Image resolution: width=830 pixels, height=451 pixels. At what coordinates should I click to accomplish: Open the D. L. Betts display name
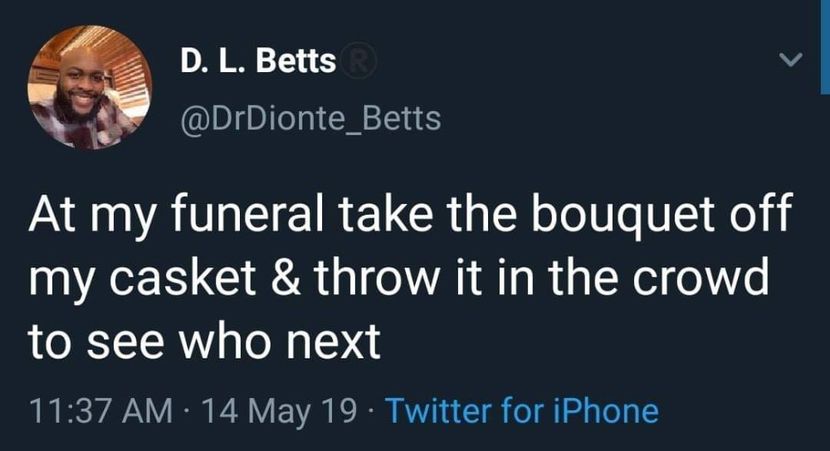tap(257, 62)
